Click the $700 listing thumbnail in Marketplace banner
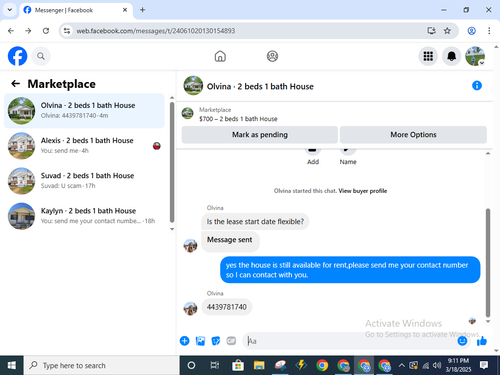The height and width of the screenshot is (375, 500). coord(187,113)
